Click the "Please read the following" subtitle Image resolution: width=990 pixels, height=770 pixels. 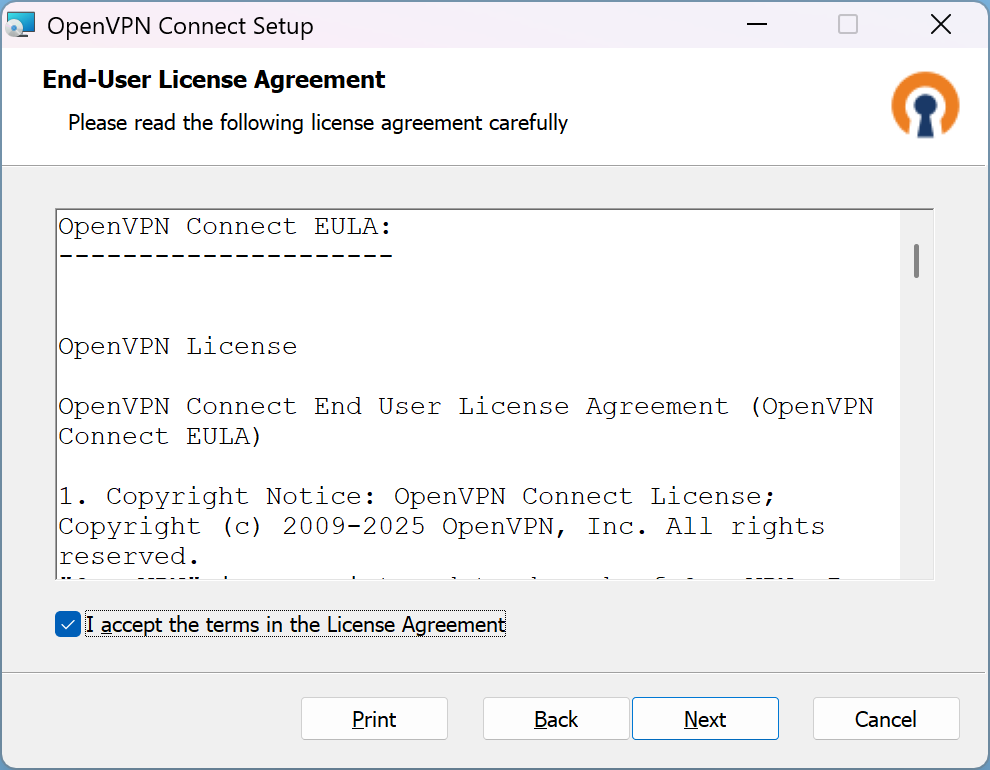[318, 123]
